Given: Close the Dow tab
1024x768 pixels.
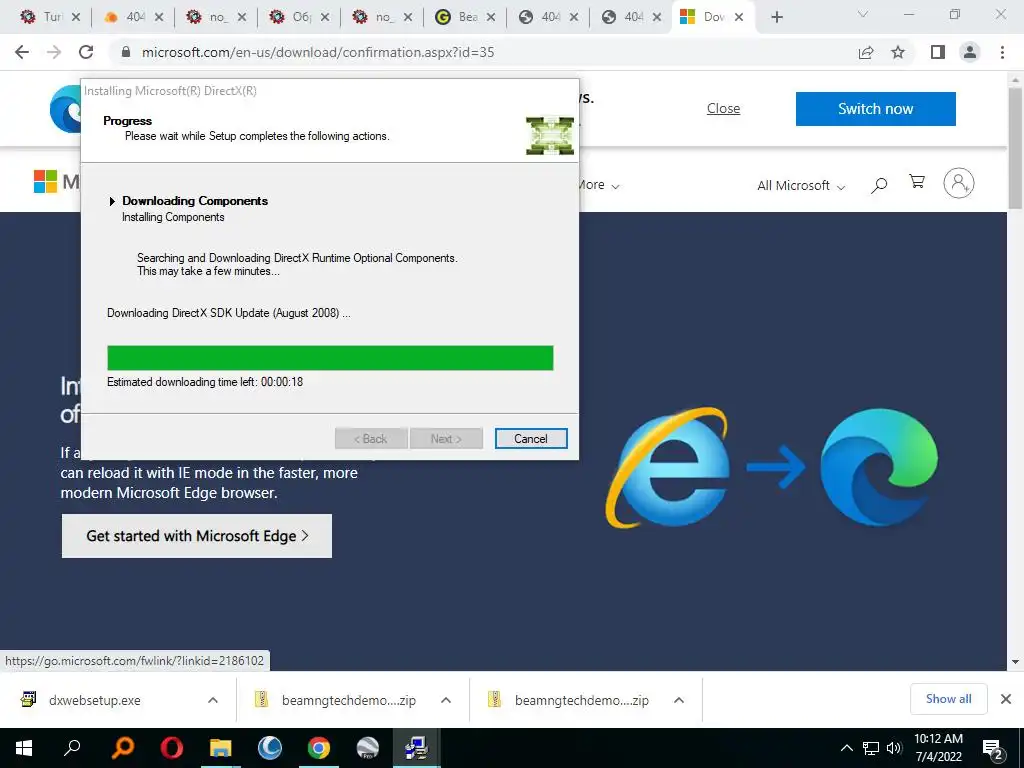Looking at the screenshot, I should click(739, 17).
